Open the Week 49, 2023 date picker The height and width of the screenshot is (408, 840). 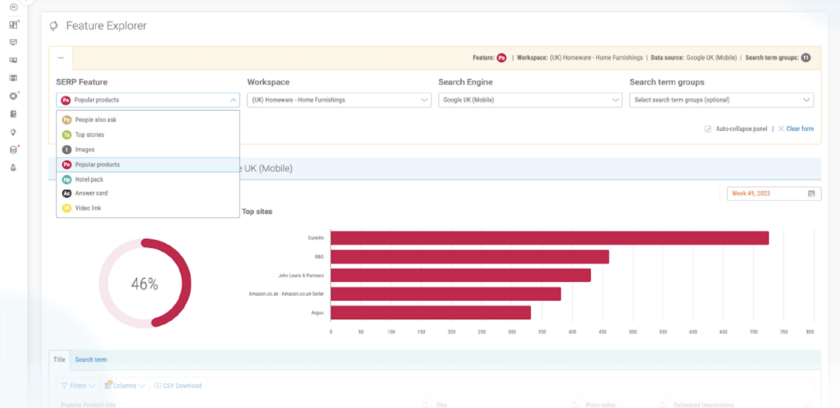tap(774, 193)
